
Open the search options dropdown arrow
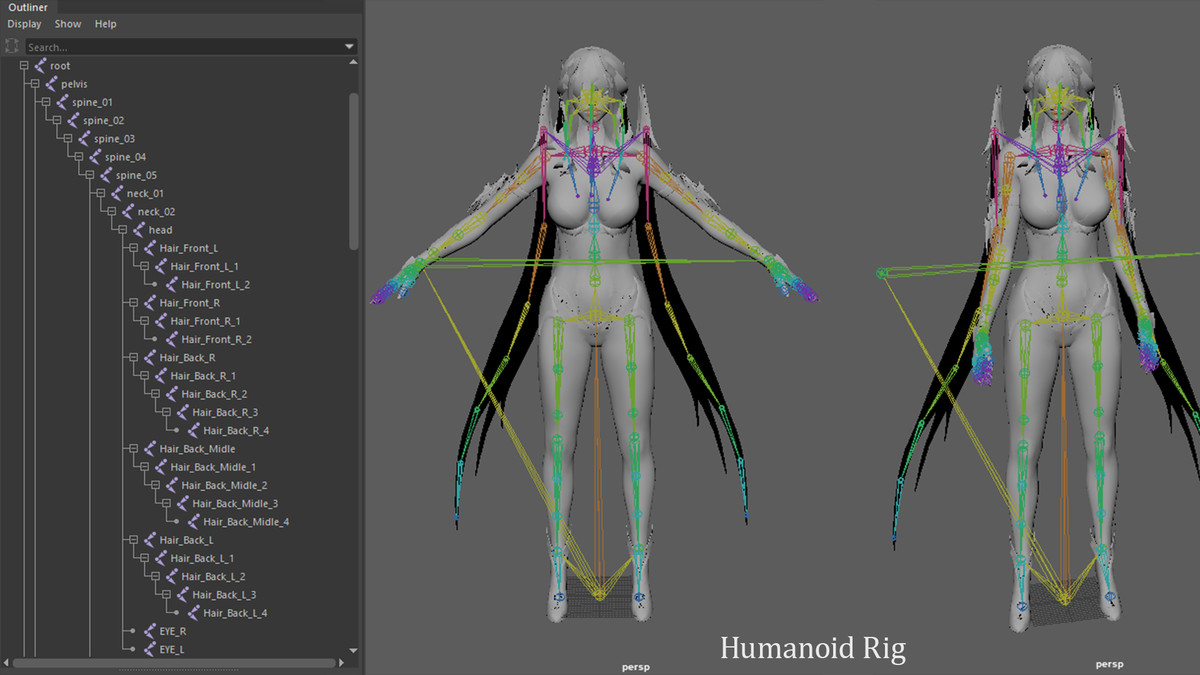click(x=349, y=47)
